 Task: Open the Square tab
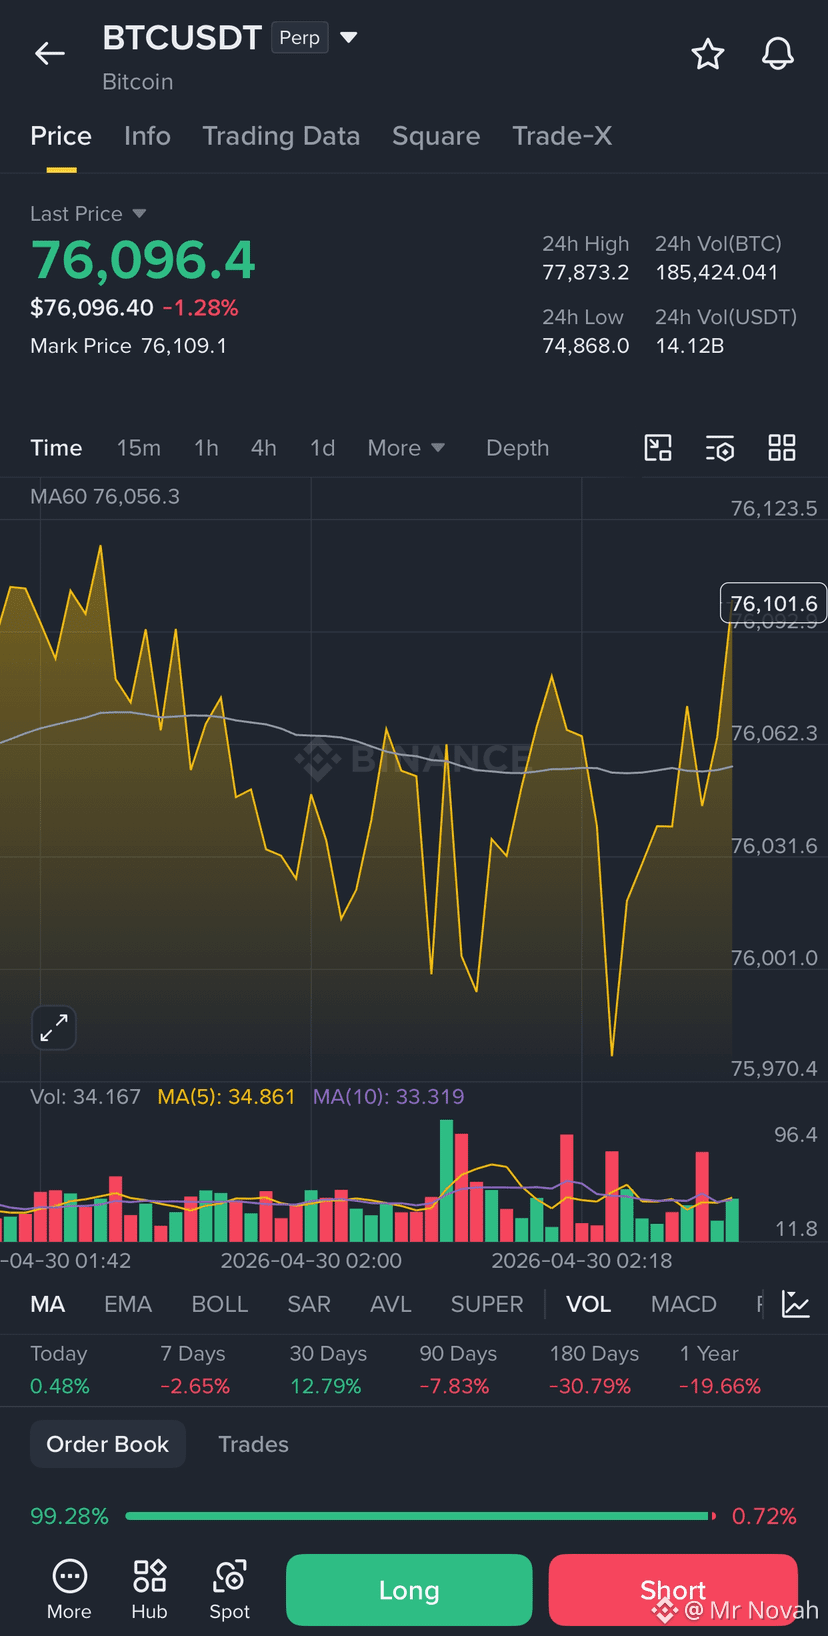[436, 136]
